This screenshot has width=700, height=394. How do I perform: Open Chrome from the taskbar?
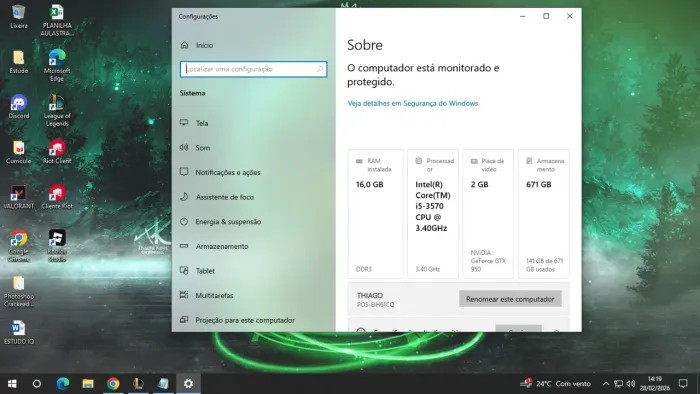click(x=113, y=383)
